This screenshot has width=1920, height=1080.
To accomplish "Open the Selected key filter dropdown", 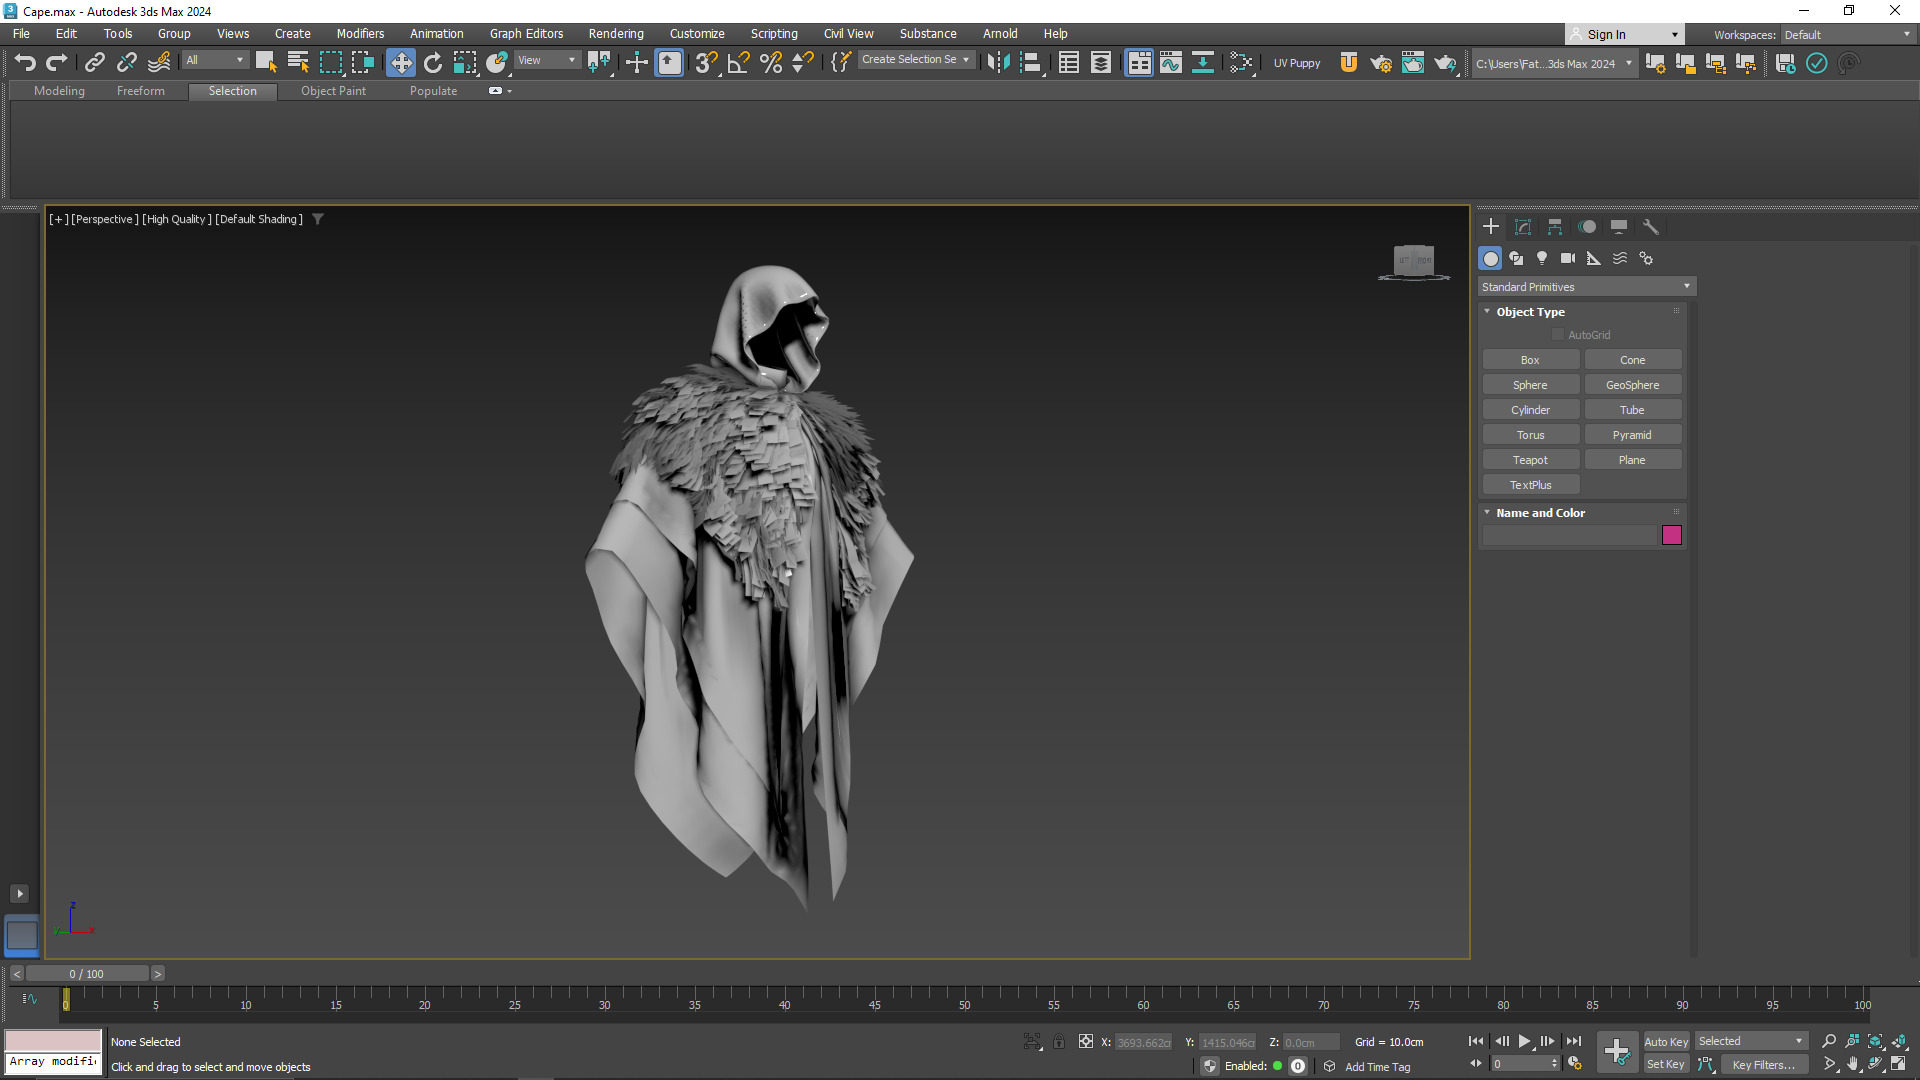I will pos(1751,1042).
